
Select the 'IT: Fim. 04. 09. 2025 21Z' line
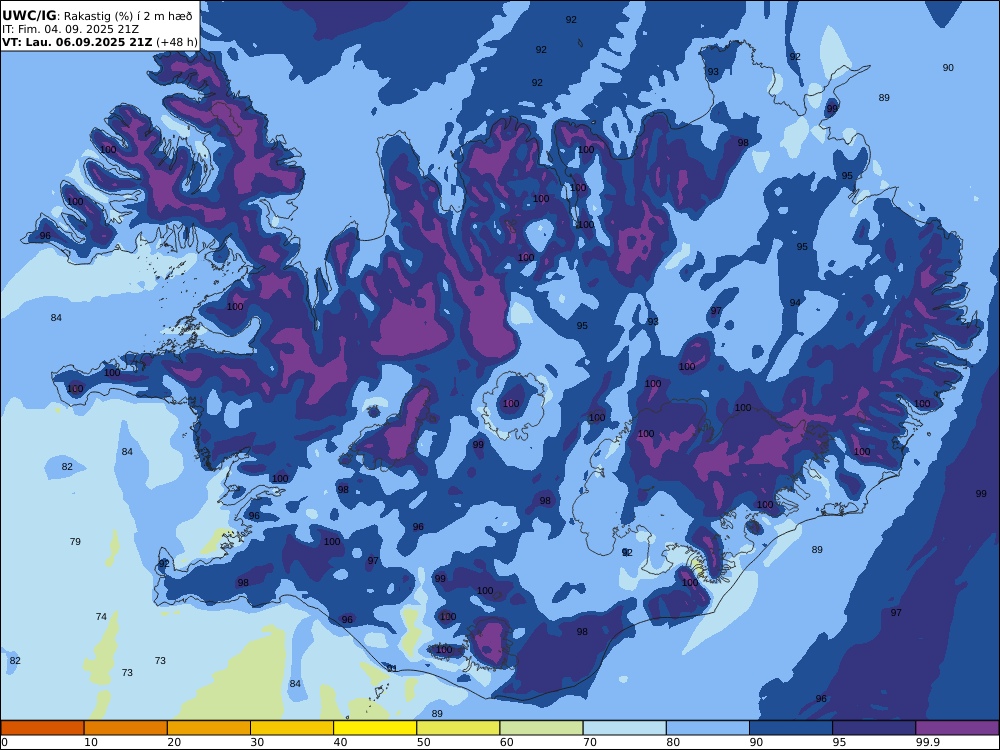pos(70,29)
